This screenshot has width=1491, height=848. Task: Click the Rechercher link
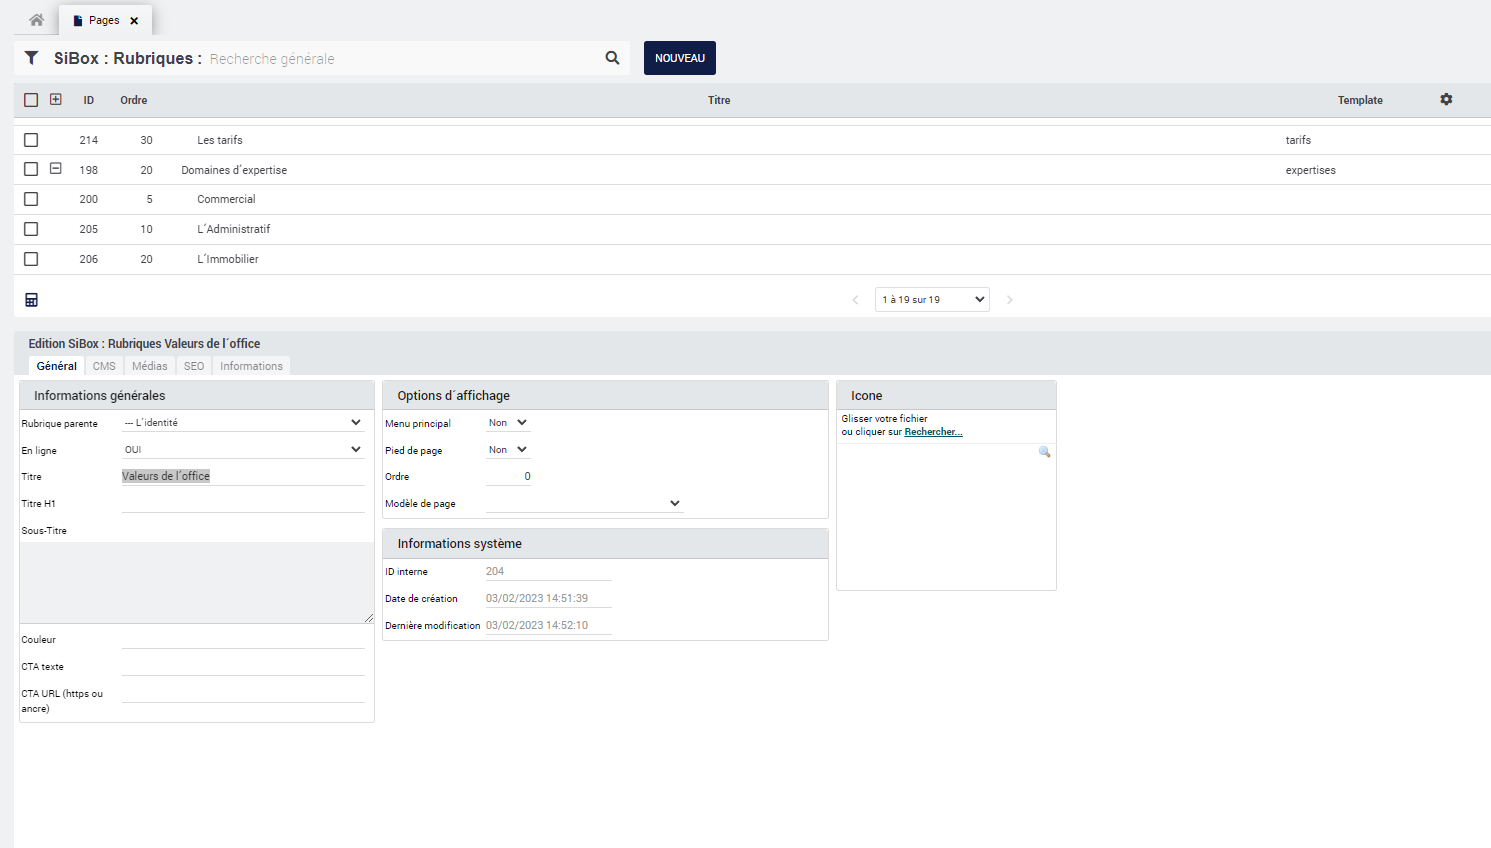(933, 432)
